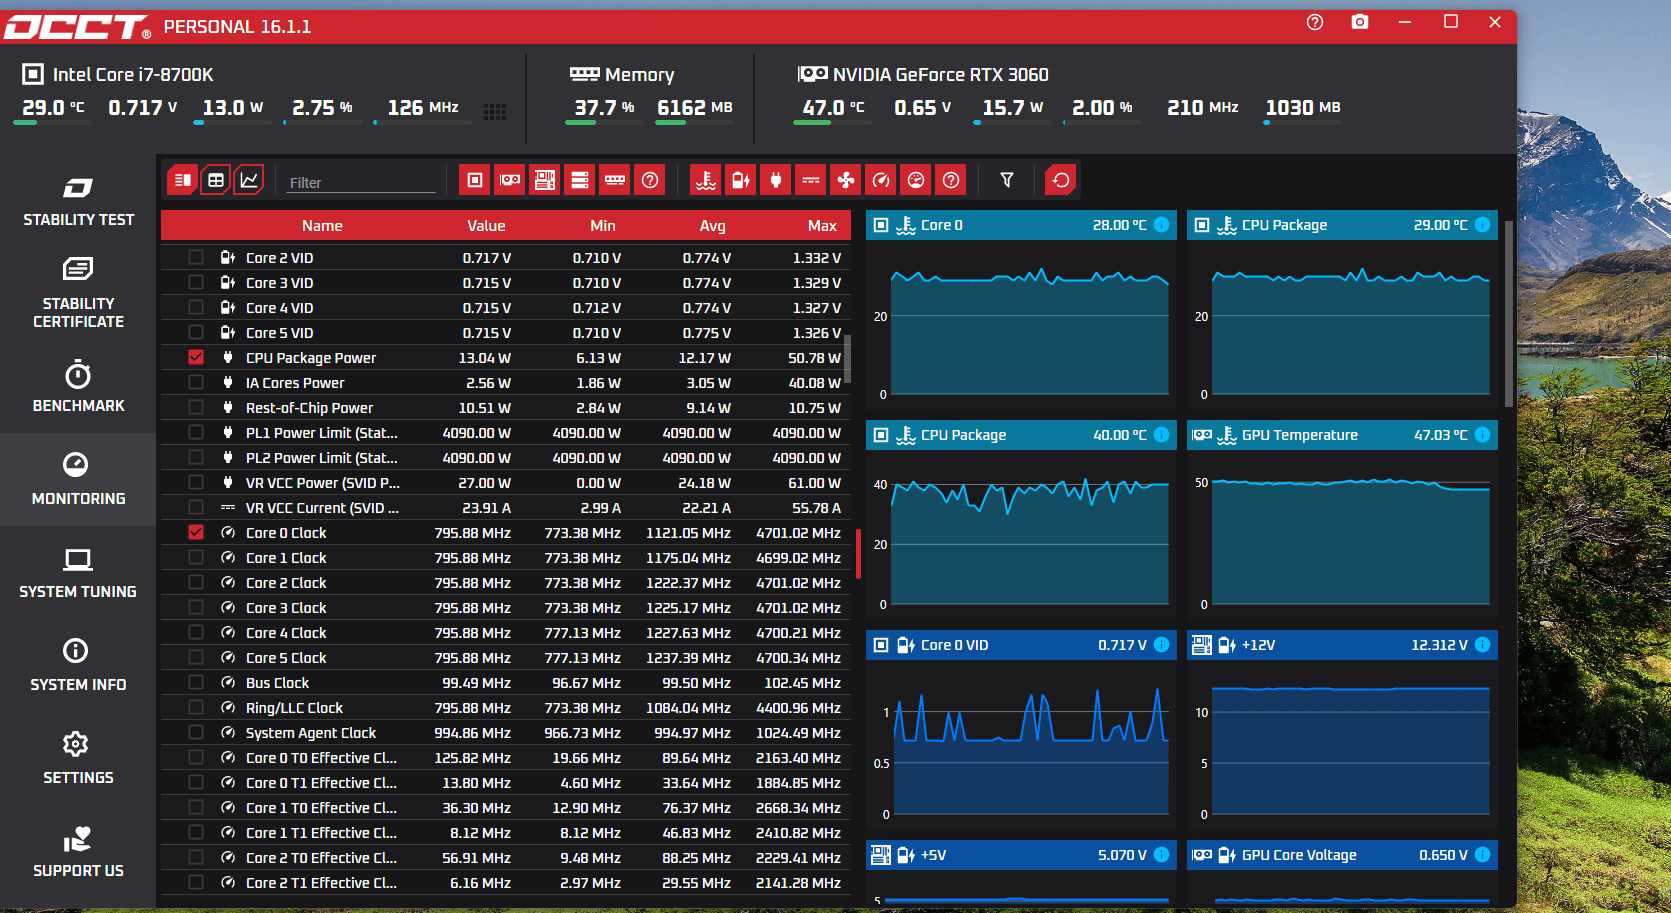Uncheck the Core 0 Clock checkbox

pos(196,532)
